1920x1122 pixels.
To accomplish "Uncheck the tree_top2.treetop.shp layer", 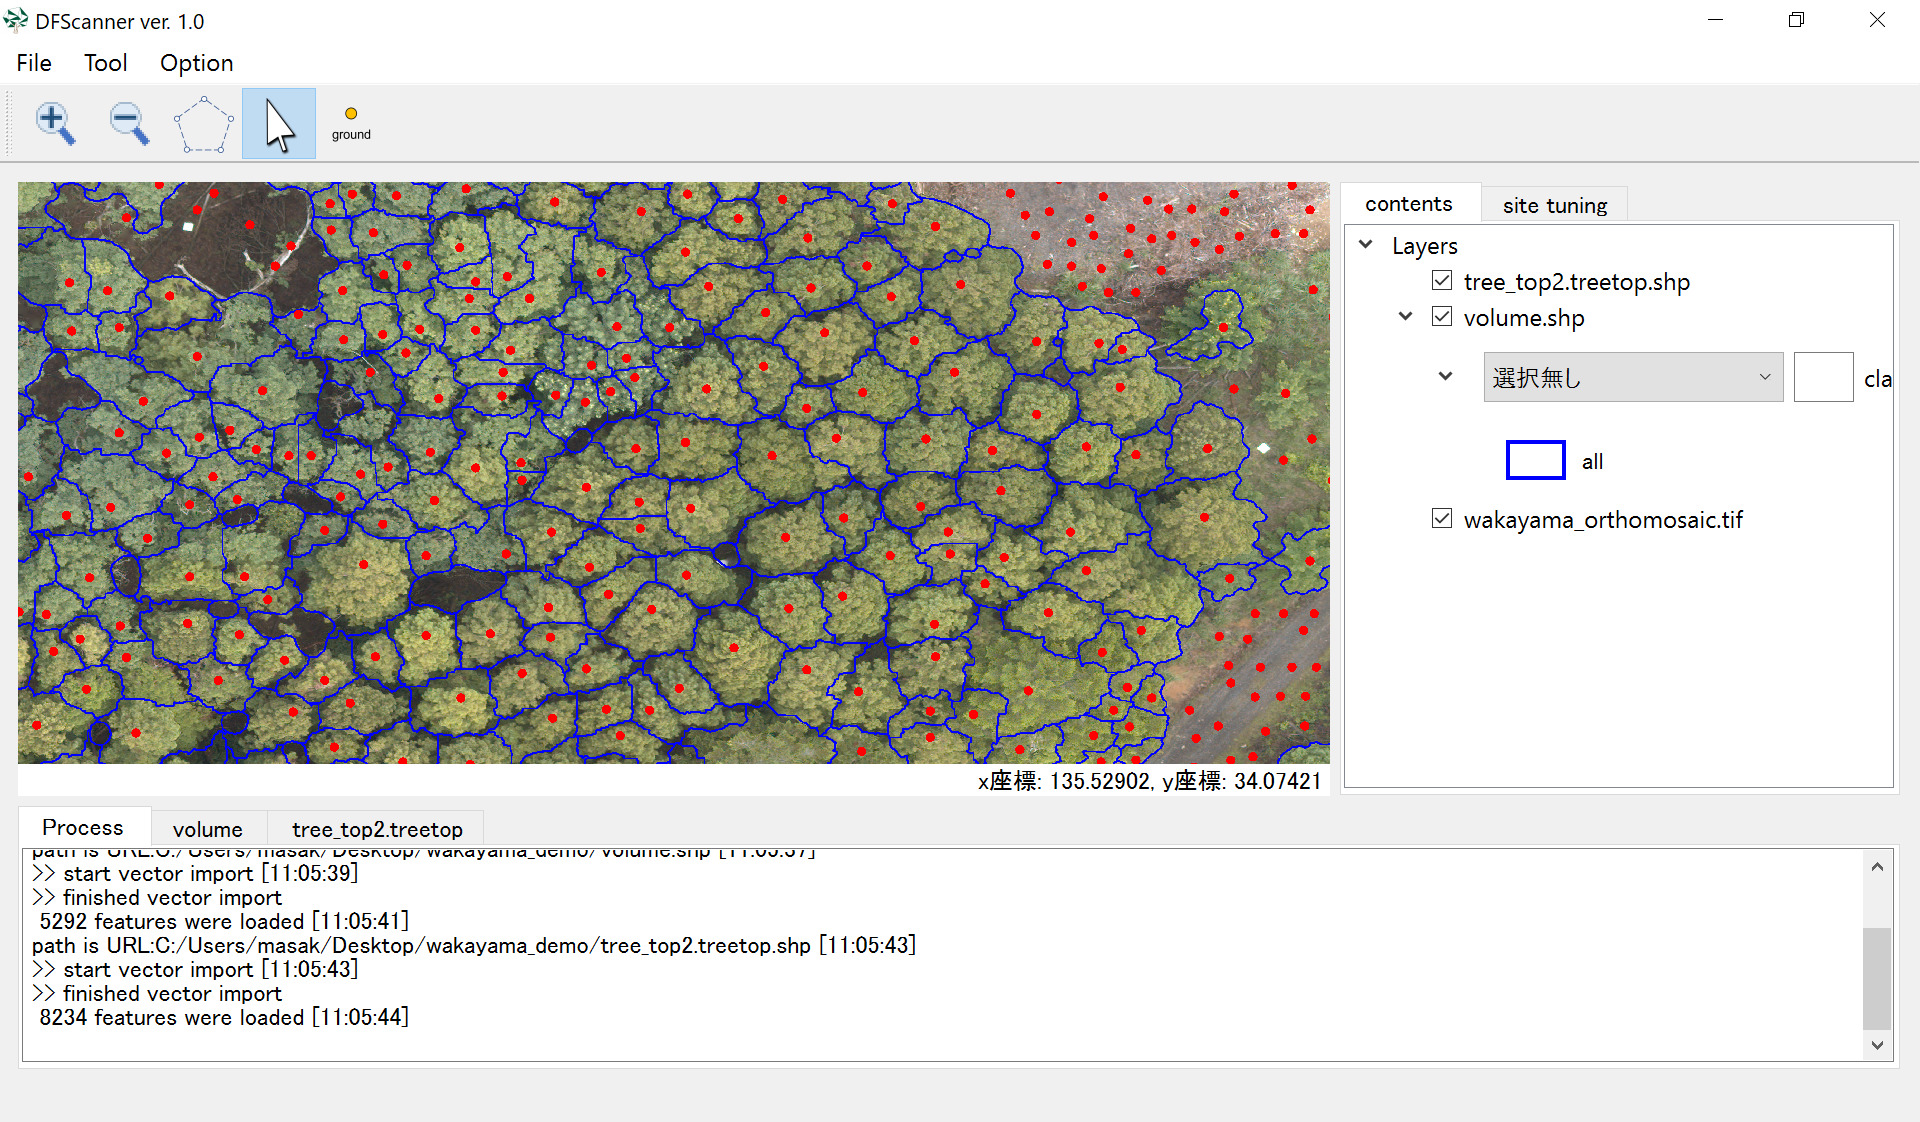I will tap(1442, 281).
